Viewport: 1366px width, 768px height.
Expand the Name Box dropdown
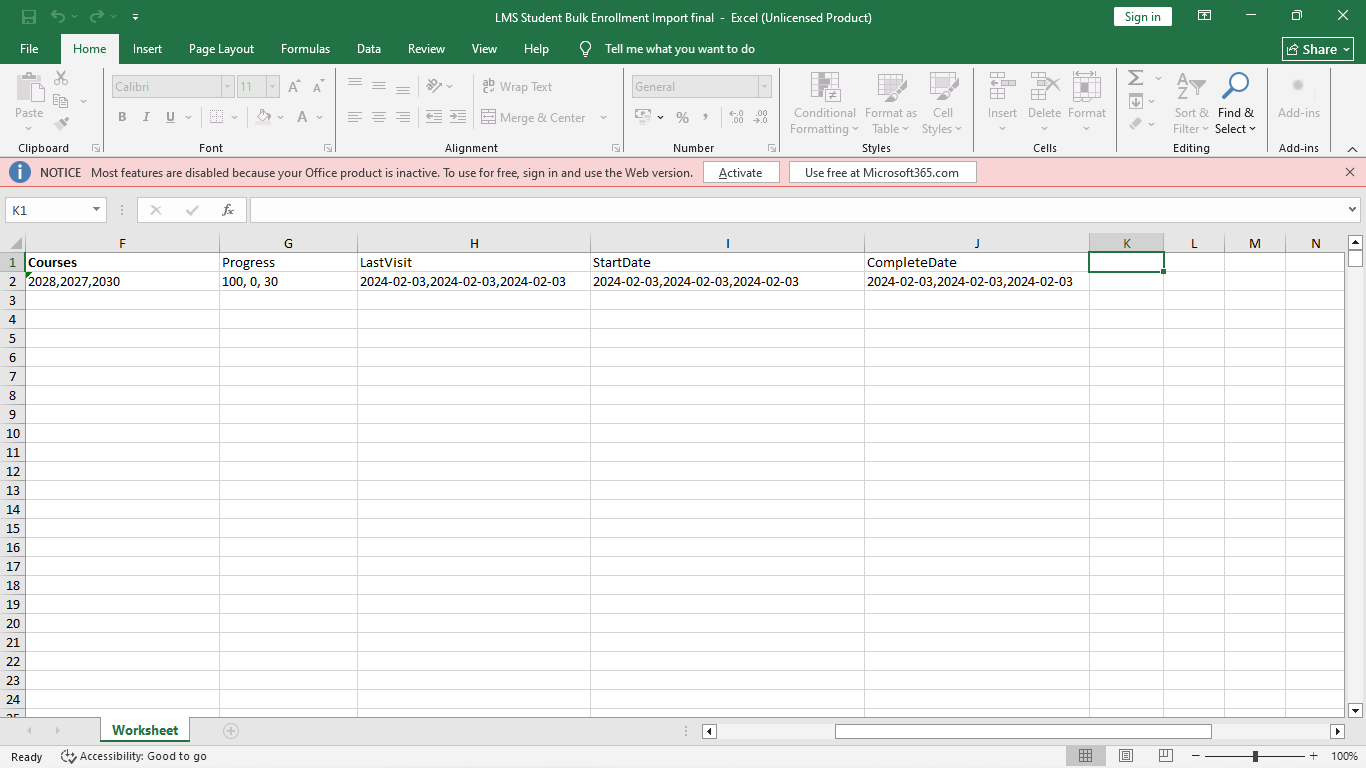pyautogui.click(x=97, y=210)
